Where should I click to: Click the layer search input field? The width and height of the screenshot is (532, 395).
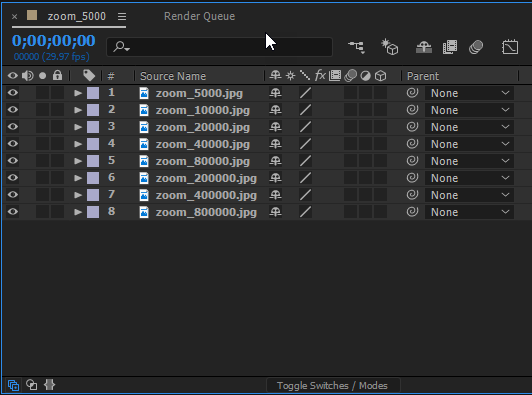220,46
